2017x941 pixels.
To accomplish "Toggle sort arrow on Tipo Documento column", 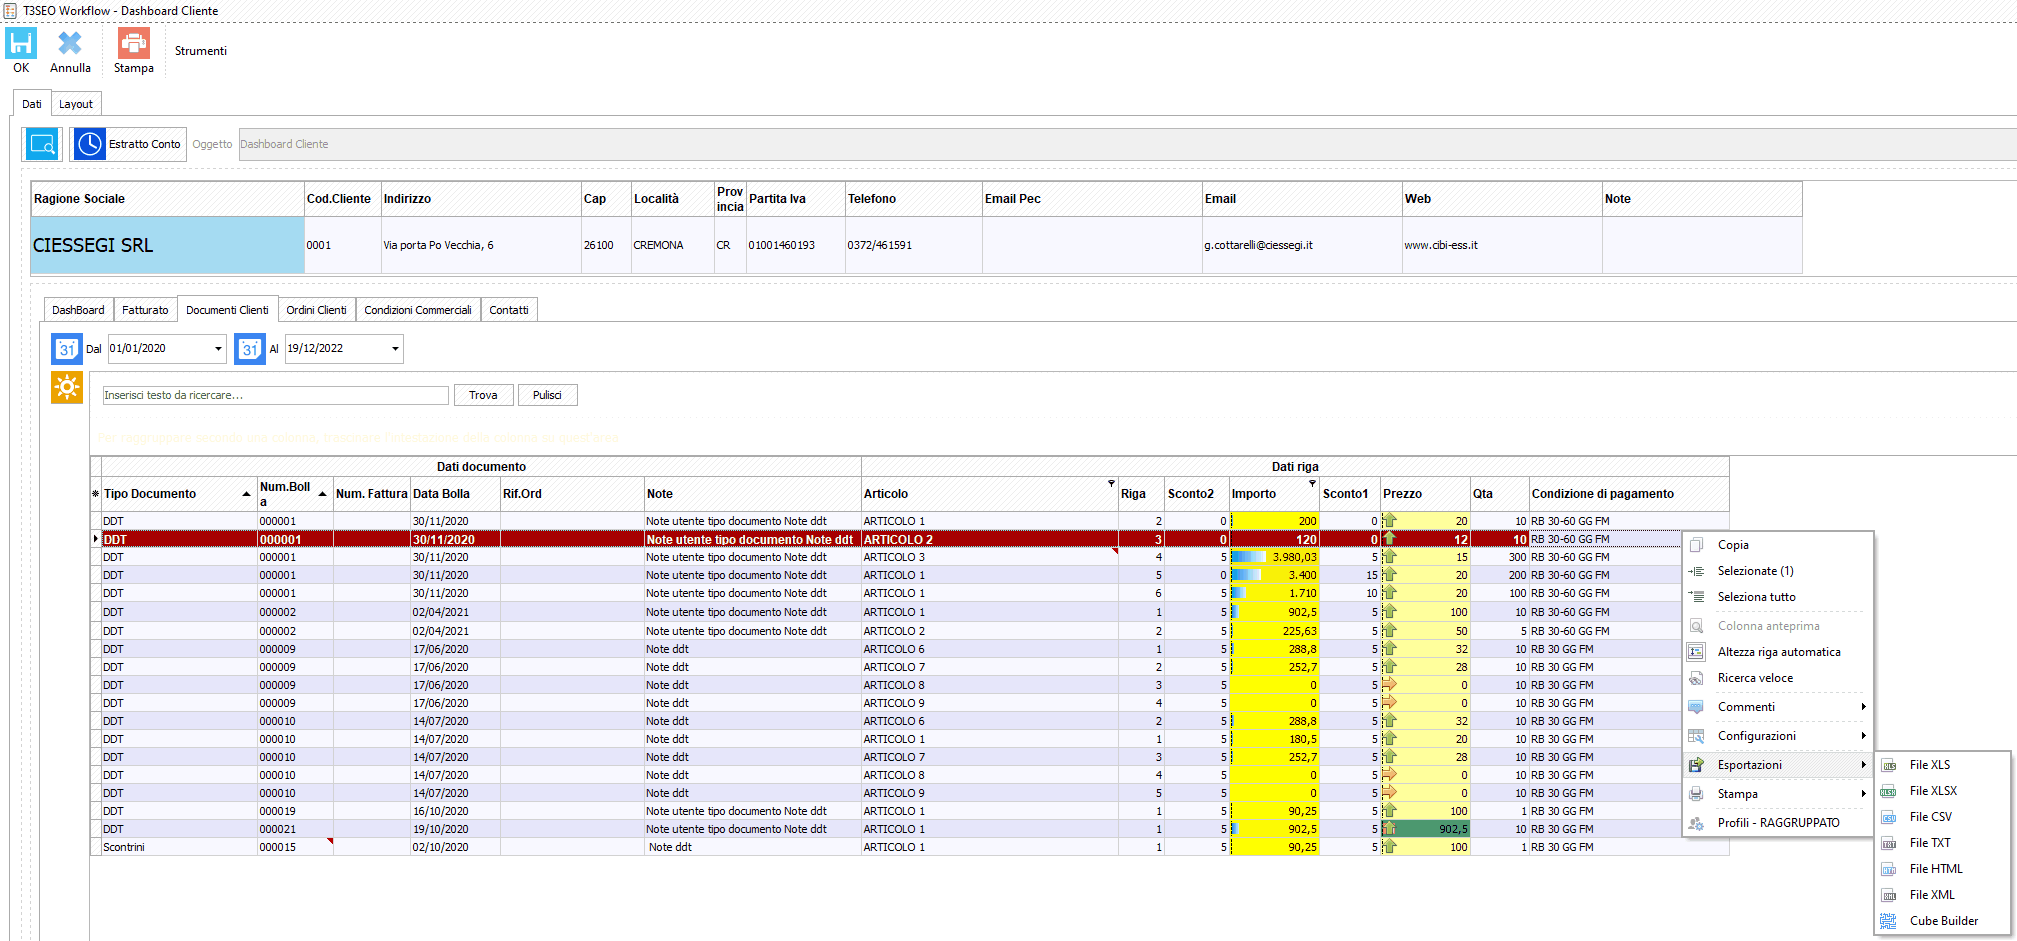I will 246,494.
